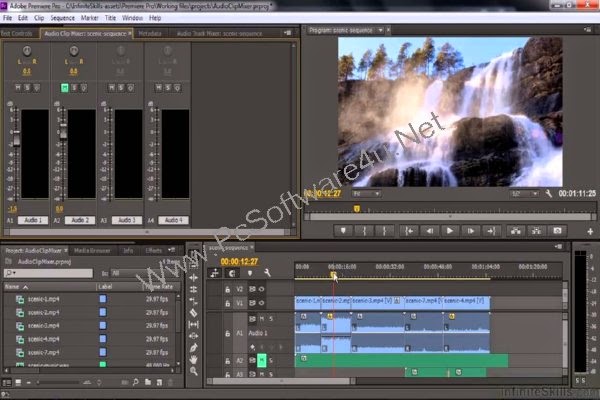
Task: Play the sequence in Program monitor
Action: (x=450, y=231)
